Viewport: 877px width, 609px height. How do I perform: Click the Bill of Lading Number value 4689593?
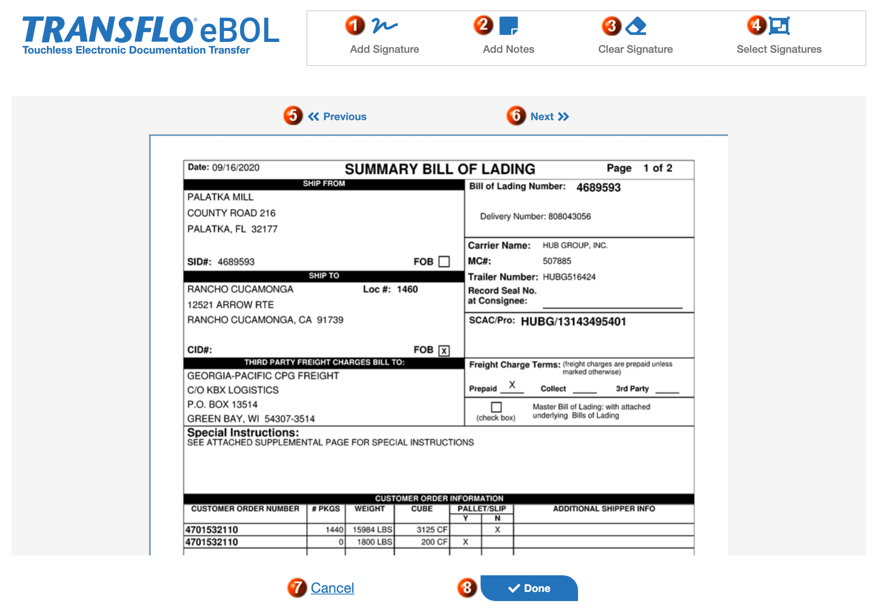(x=598, y=187)
